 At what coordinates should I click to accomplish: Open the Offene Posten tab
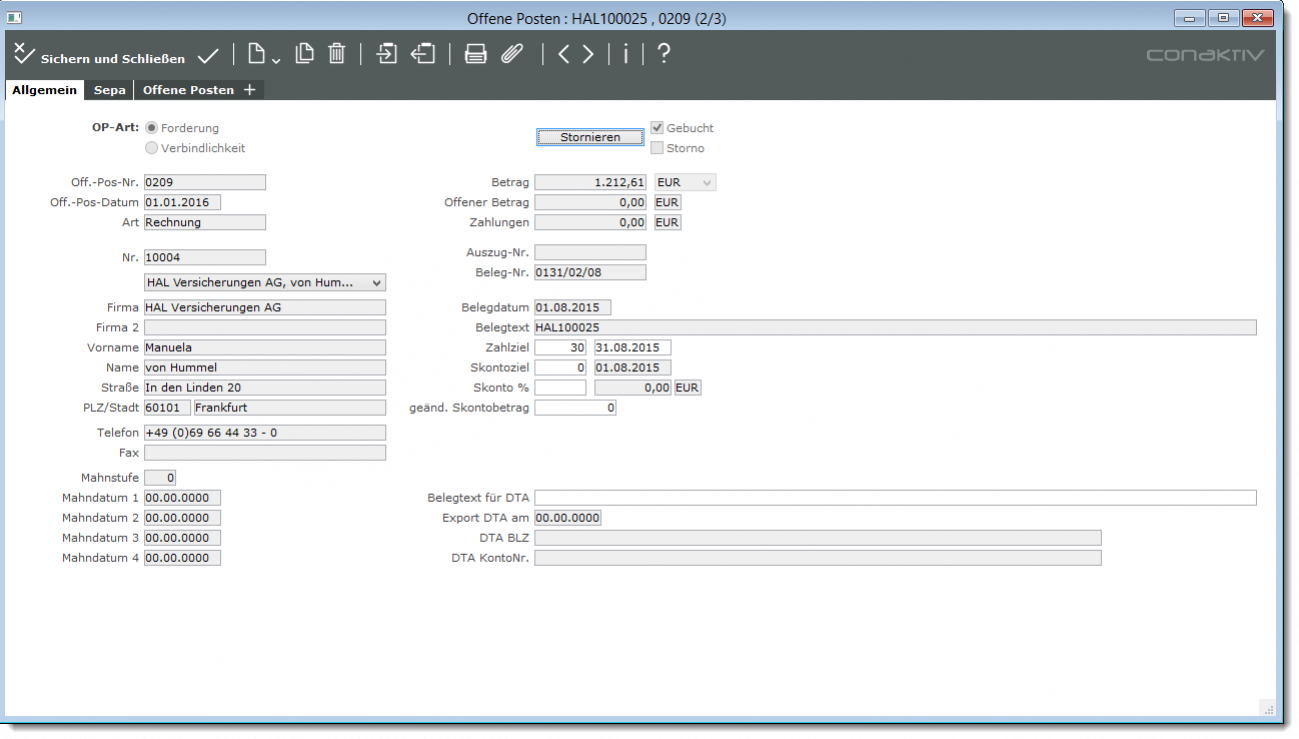coord(188,90)
